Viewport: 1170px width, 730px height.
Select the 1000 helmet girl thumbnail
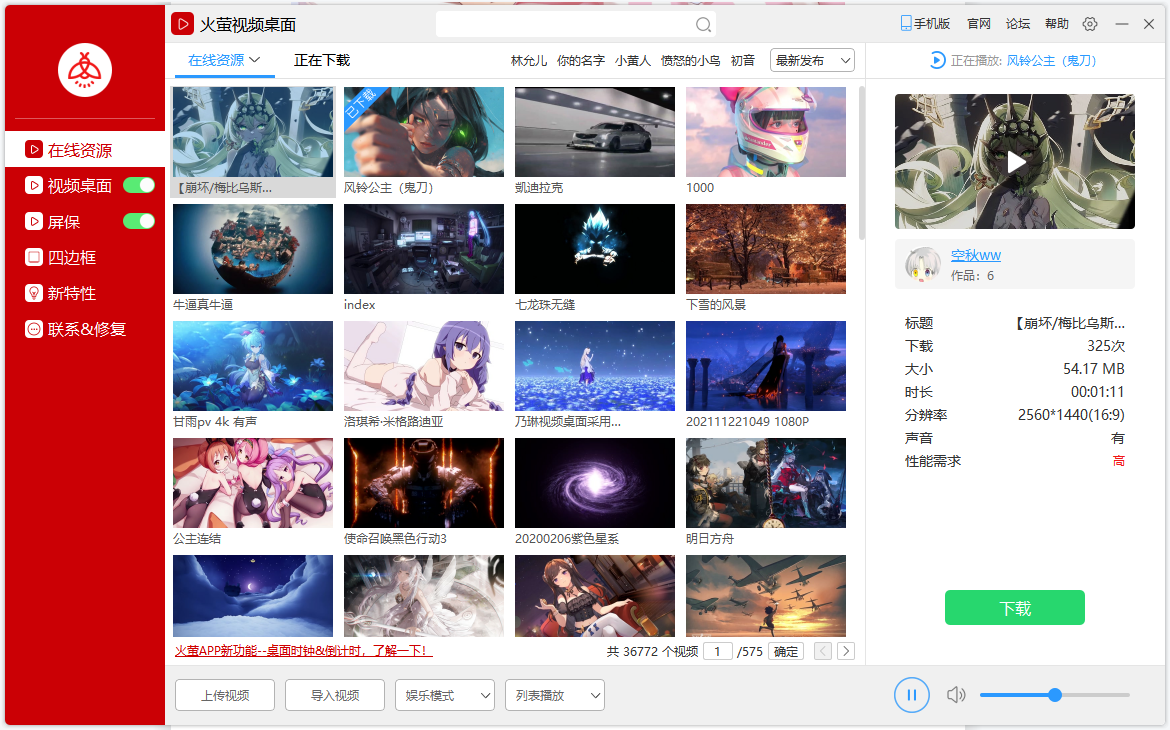click(766, 132)
